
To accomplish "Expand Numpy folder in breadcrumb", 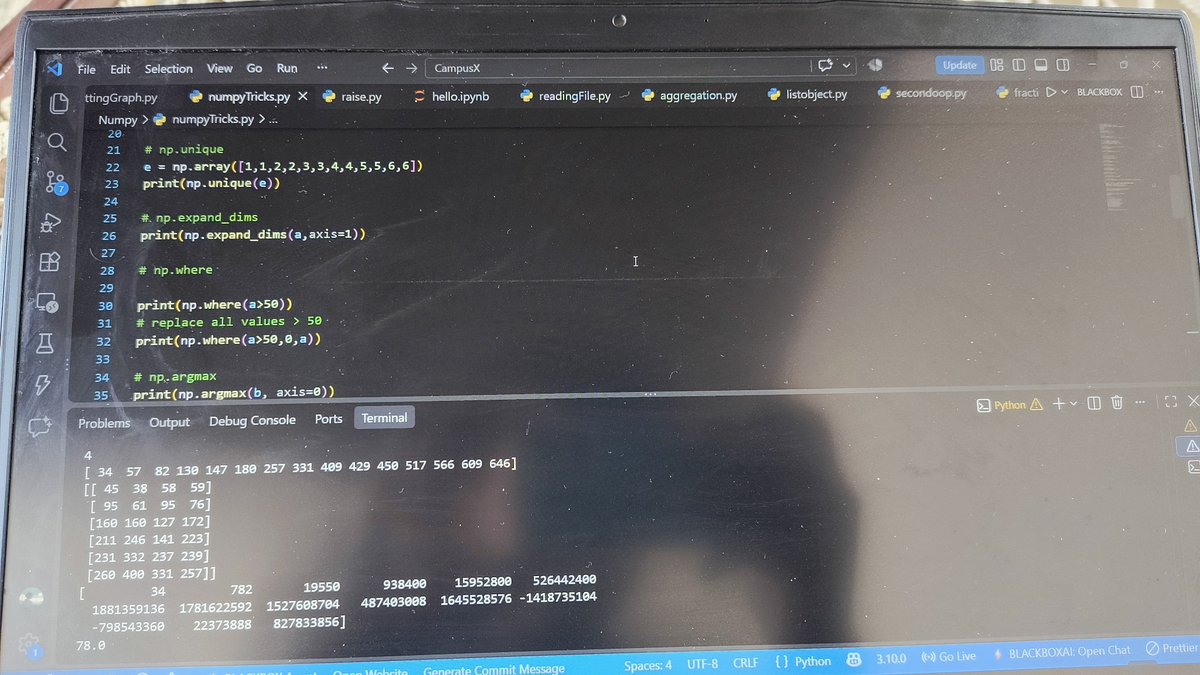I will coord(117,120).
